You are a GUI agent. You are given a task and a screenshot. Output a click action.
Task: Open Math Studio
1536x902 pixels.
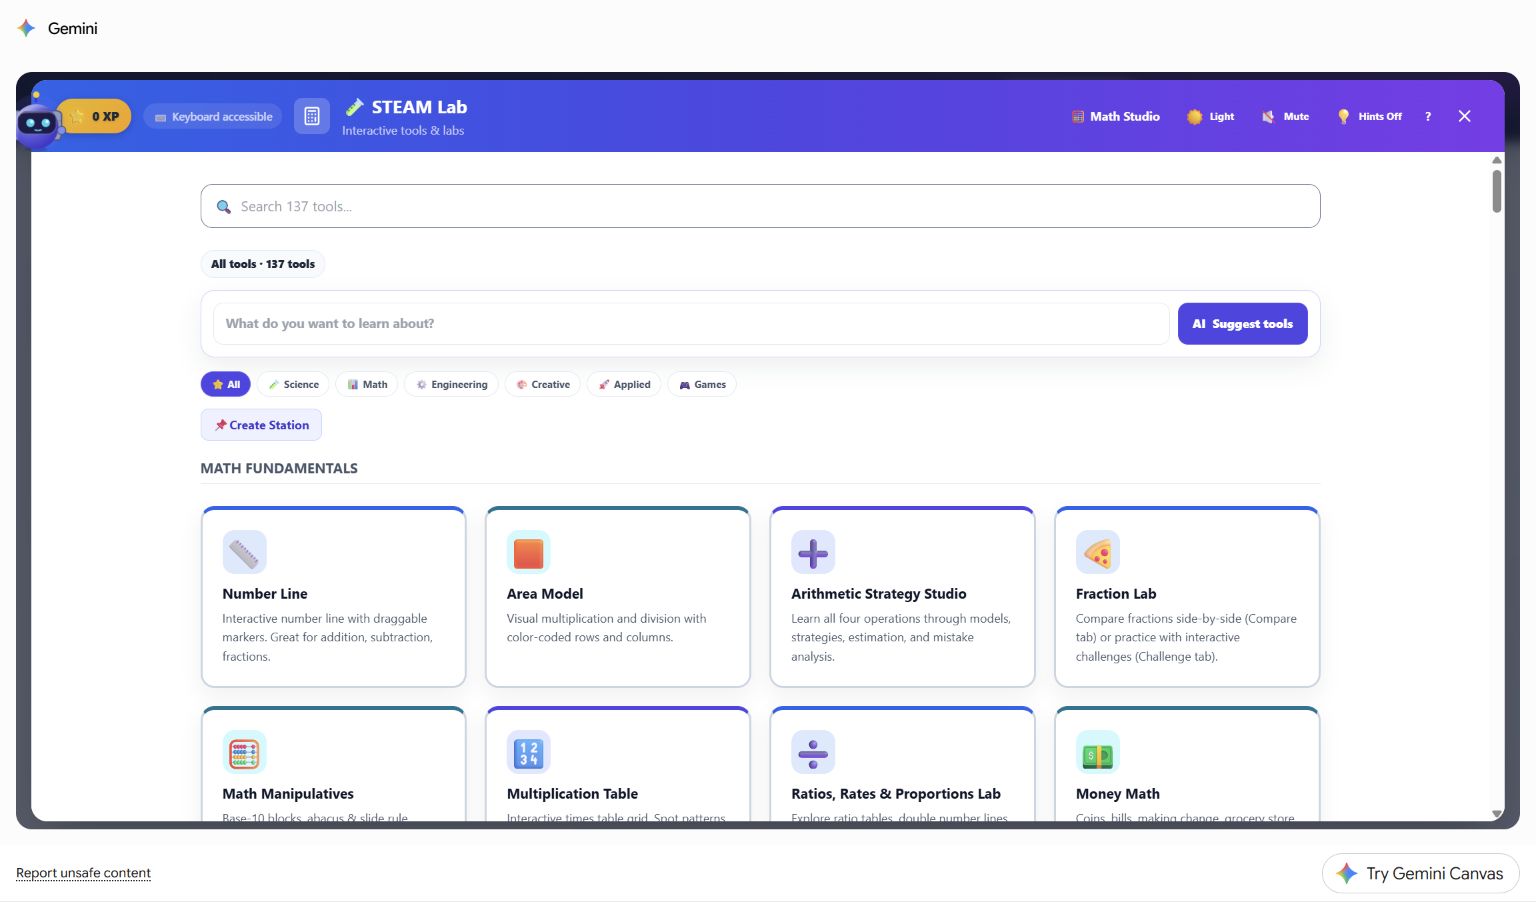coord(1115,116)
